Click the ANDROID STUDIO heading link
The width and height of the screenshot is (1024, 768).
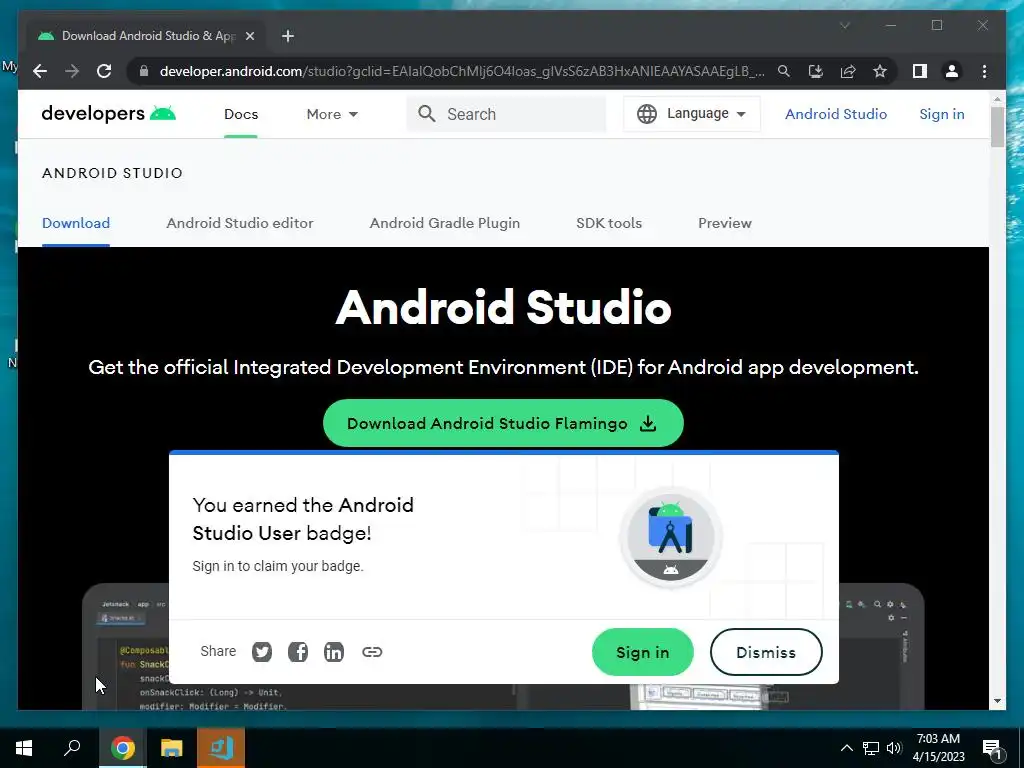[112, 173]
